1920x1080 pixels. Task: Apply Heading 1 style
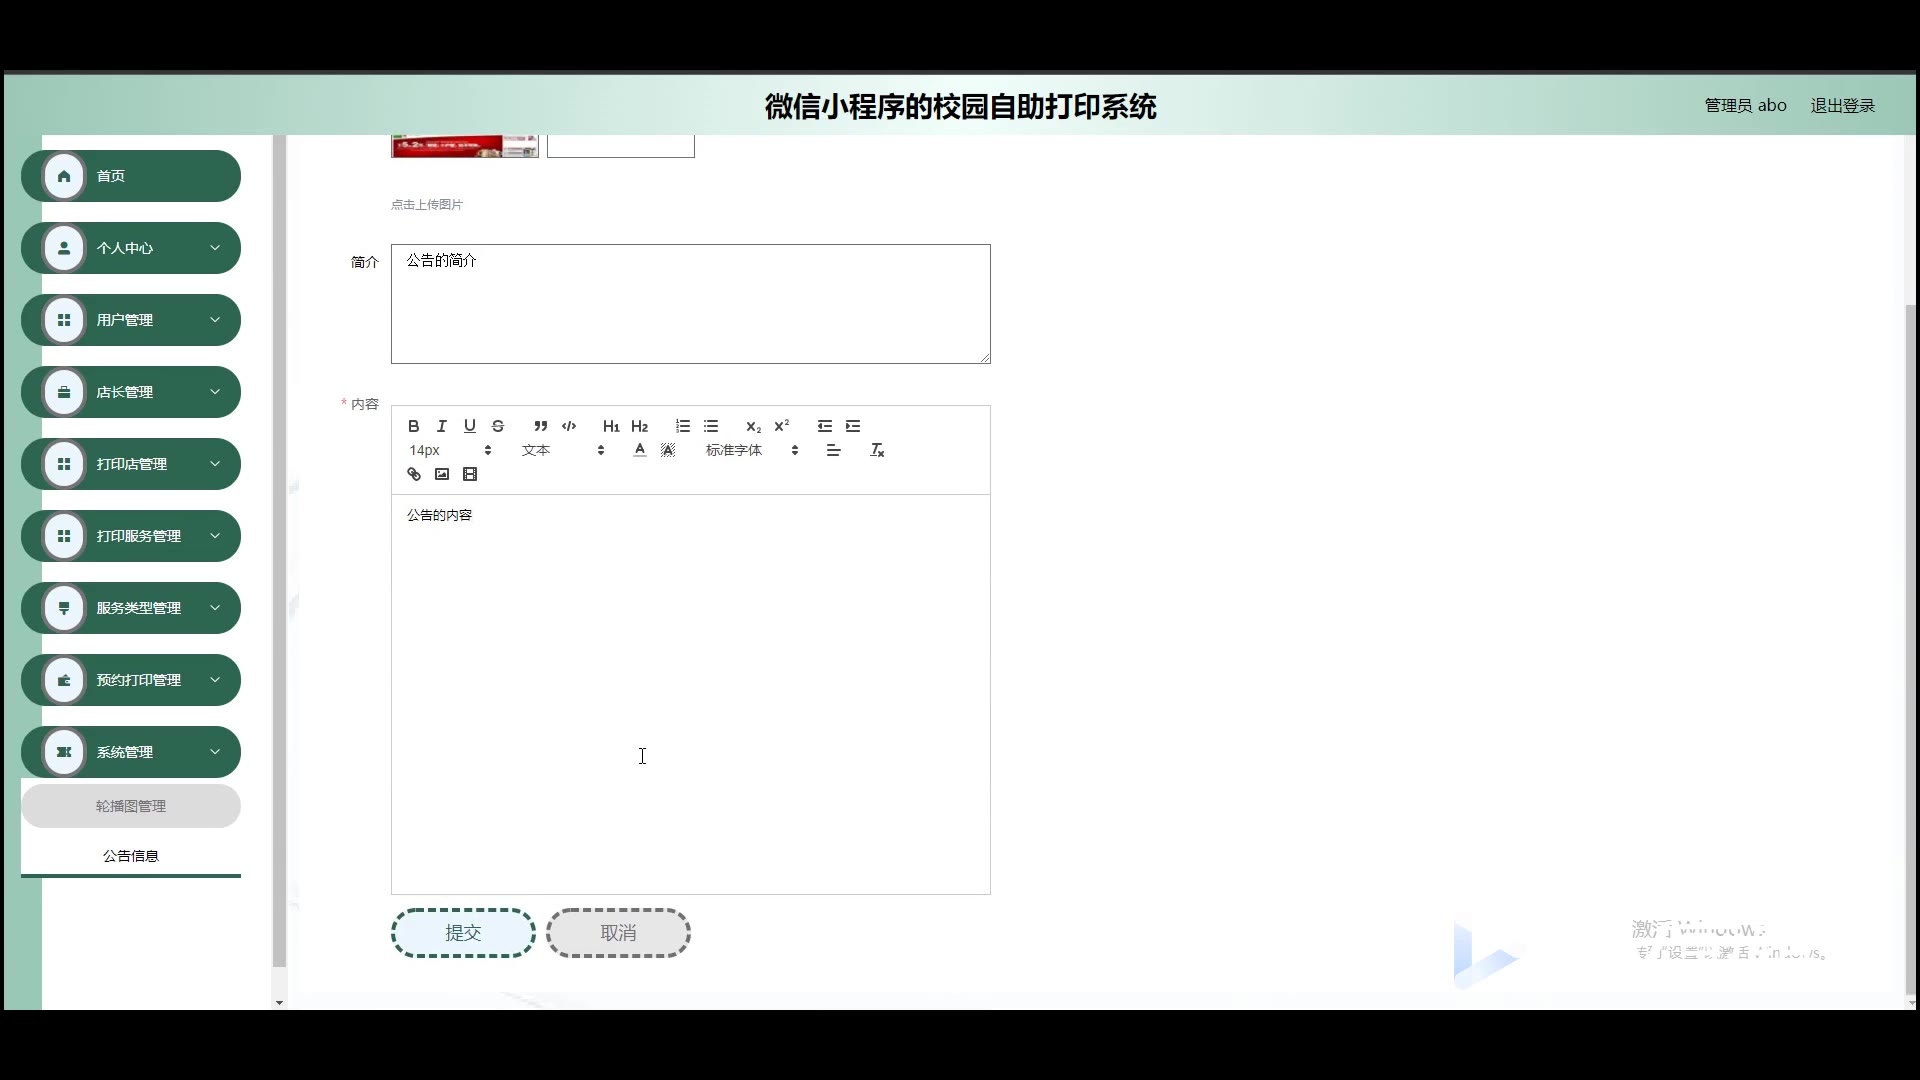(x=611, y=426)
